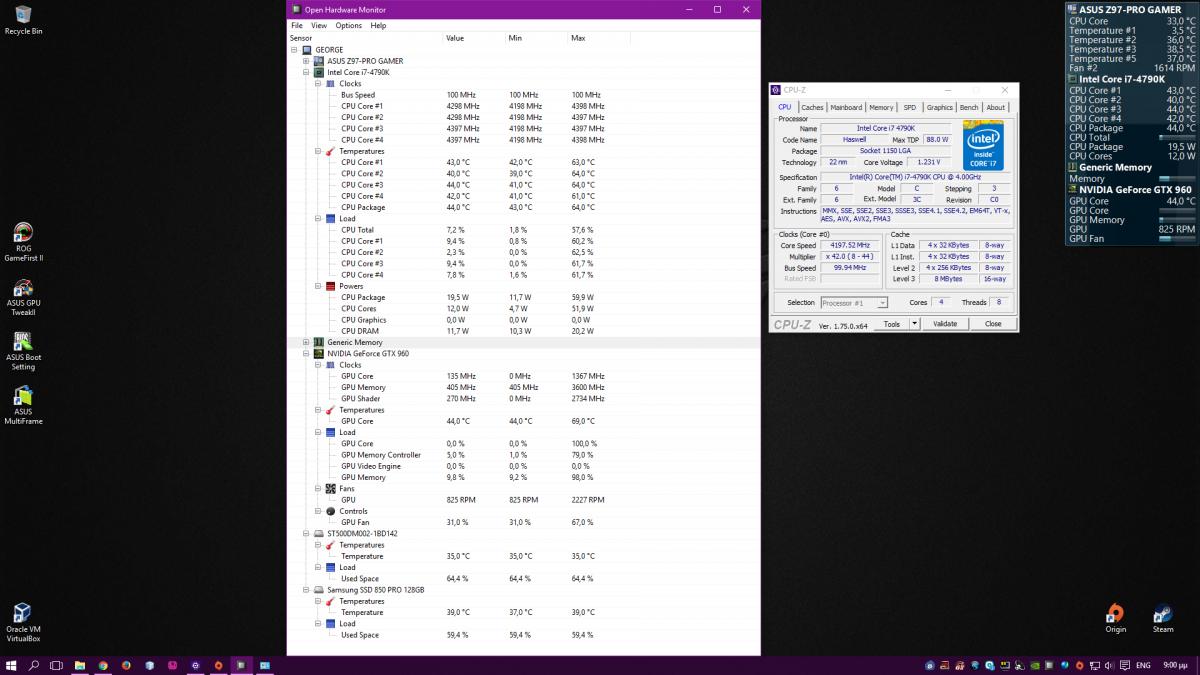This screenshot has width=1200, height=675.
Task: Launch Steam from the desktop
Action: 1163,617
